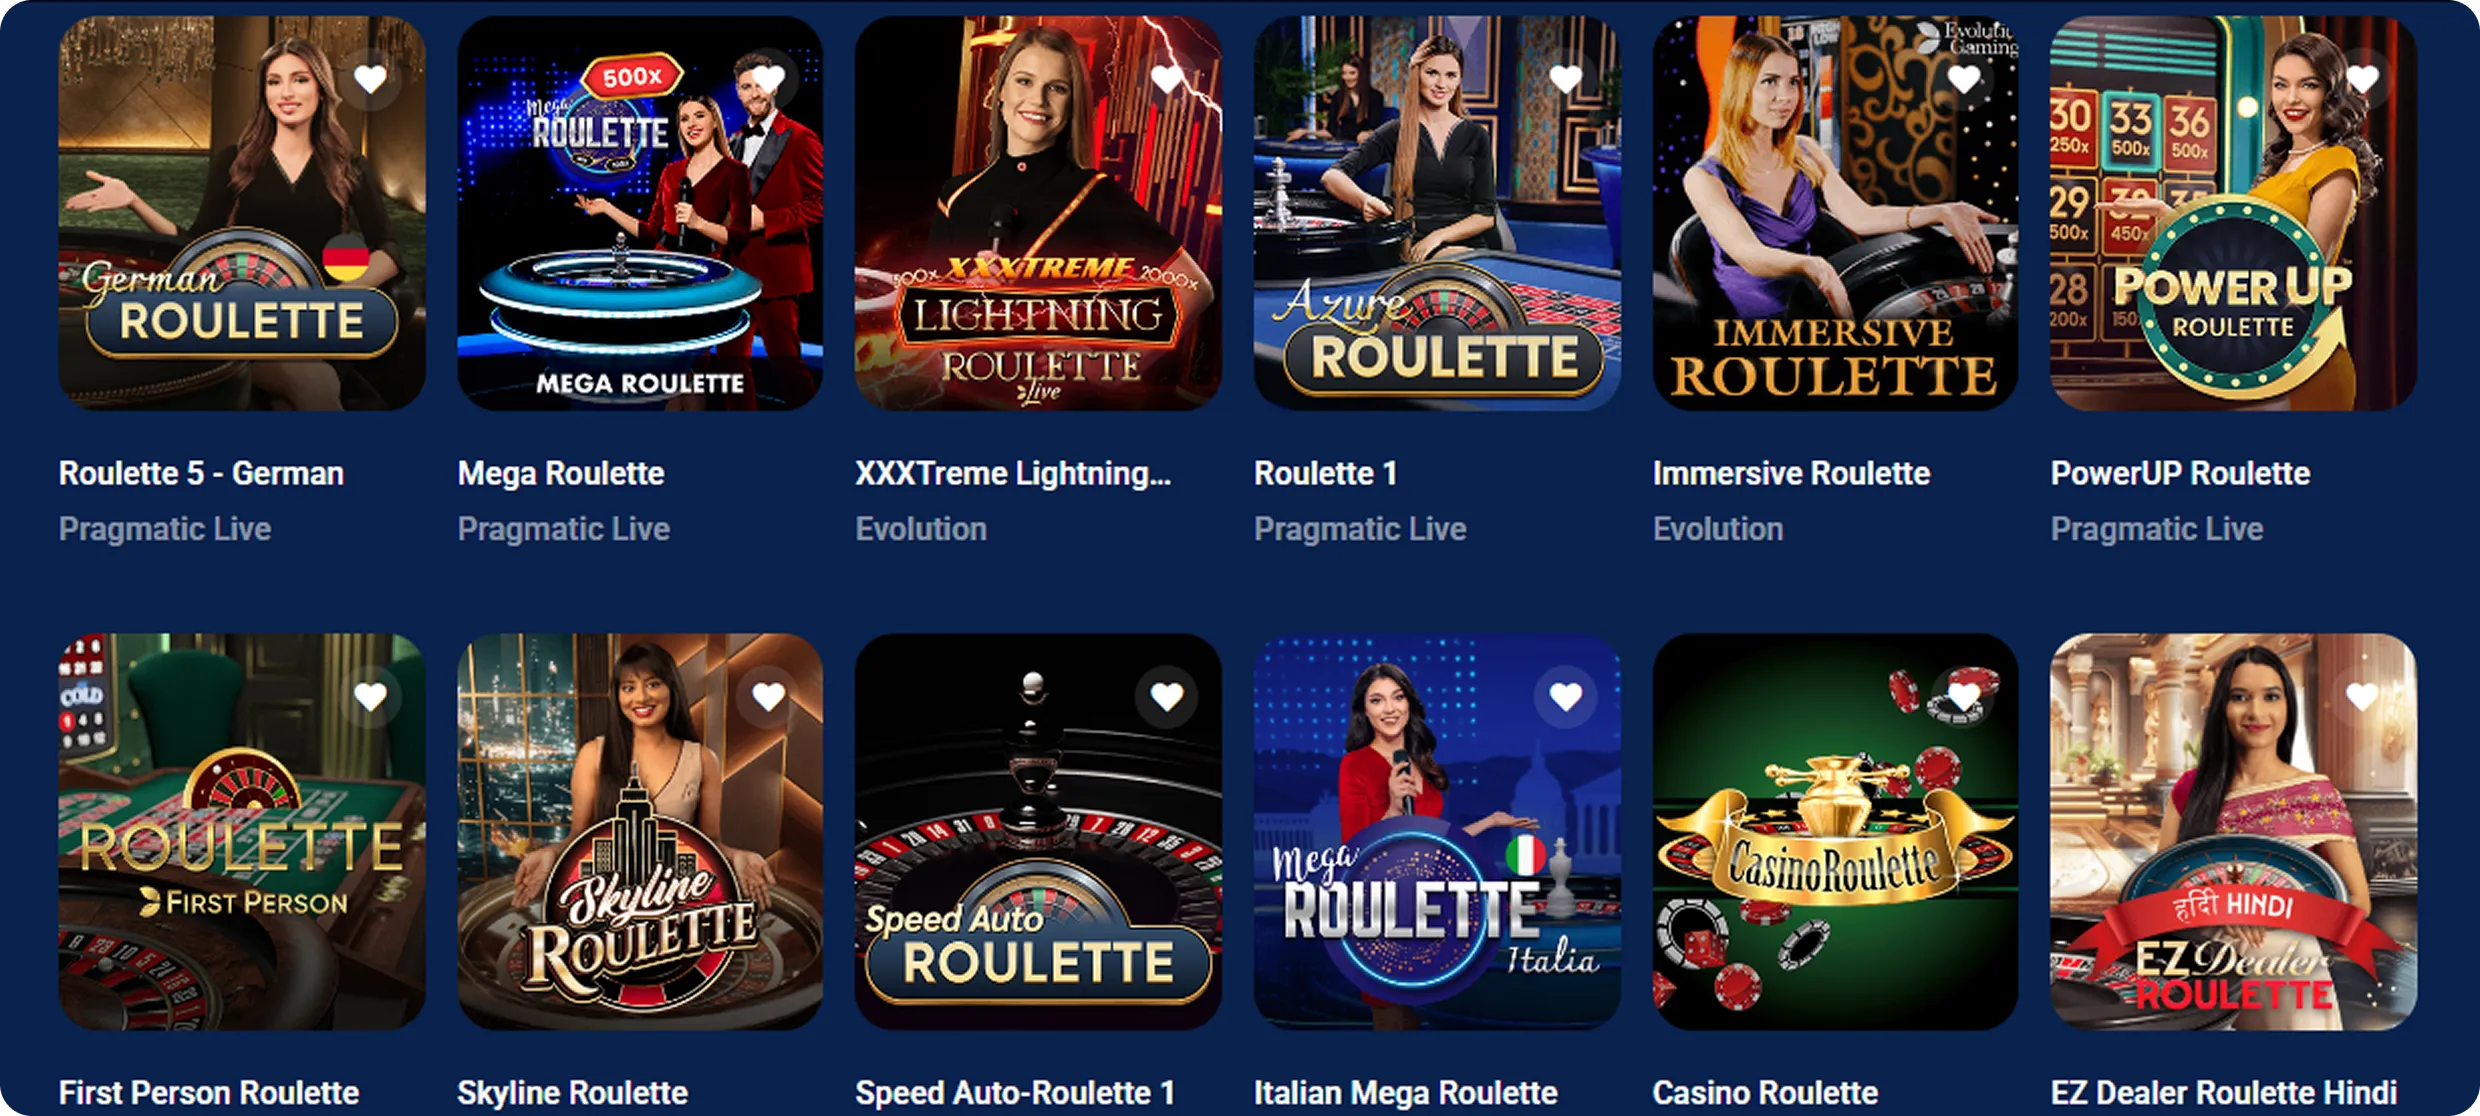Open Pragmatic Live under Roulette 5 - German
2480x1116 pixels.
point(165,529)
